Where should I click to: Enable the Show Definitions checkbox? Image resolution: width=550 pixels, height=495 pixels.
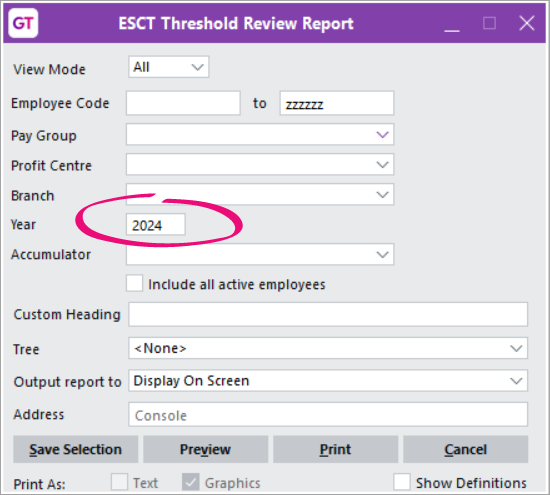pyautogui.click(x=402, y=482)
